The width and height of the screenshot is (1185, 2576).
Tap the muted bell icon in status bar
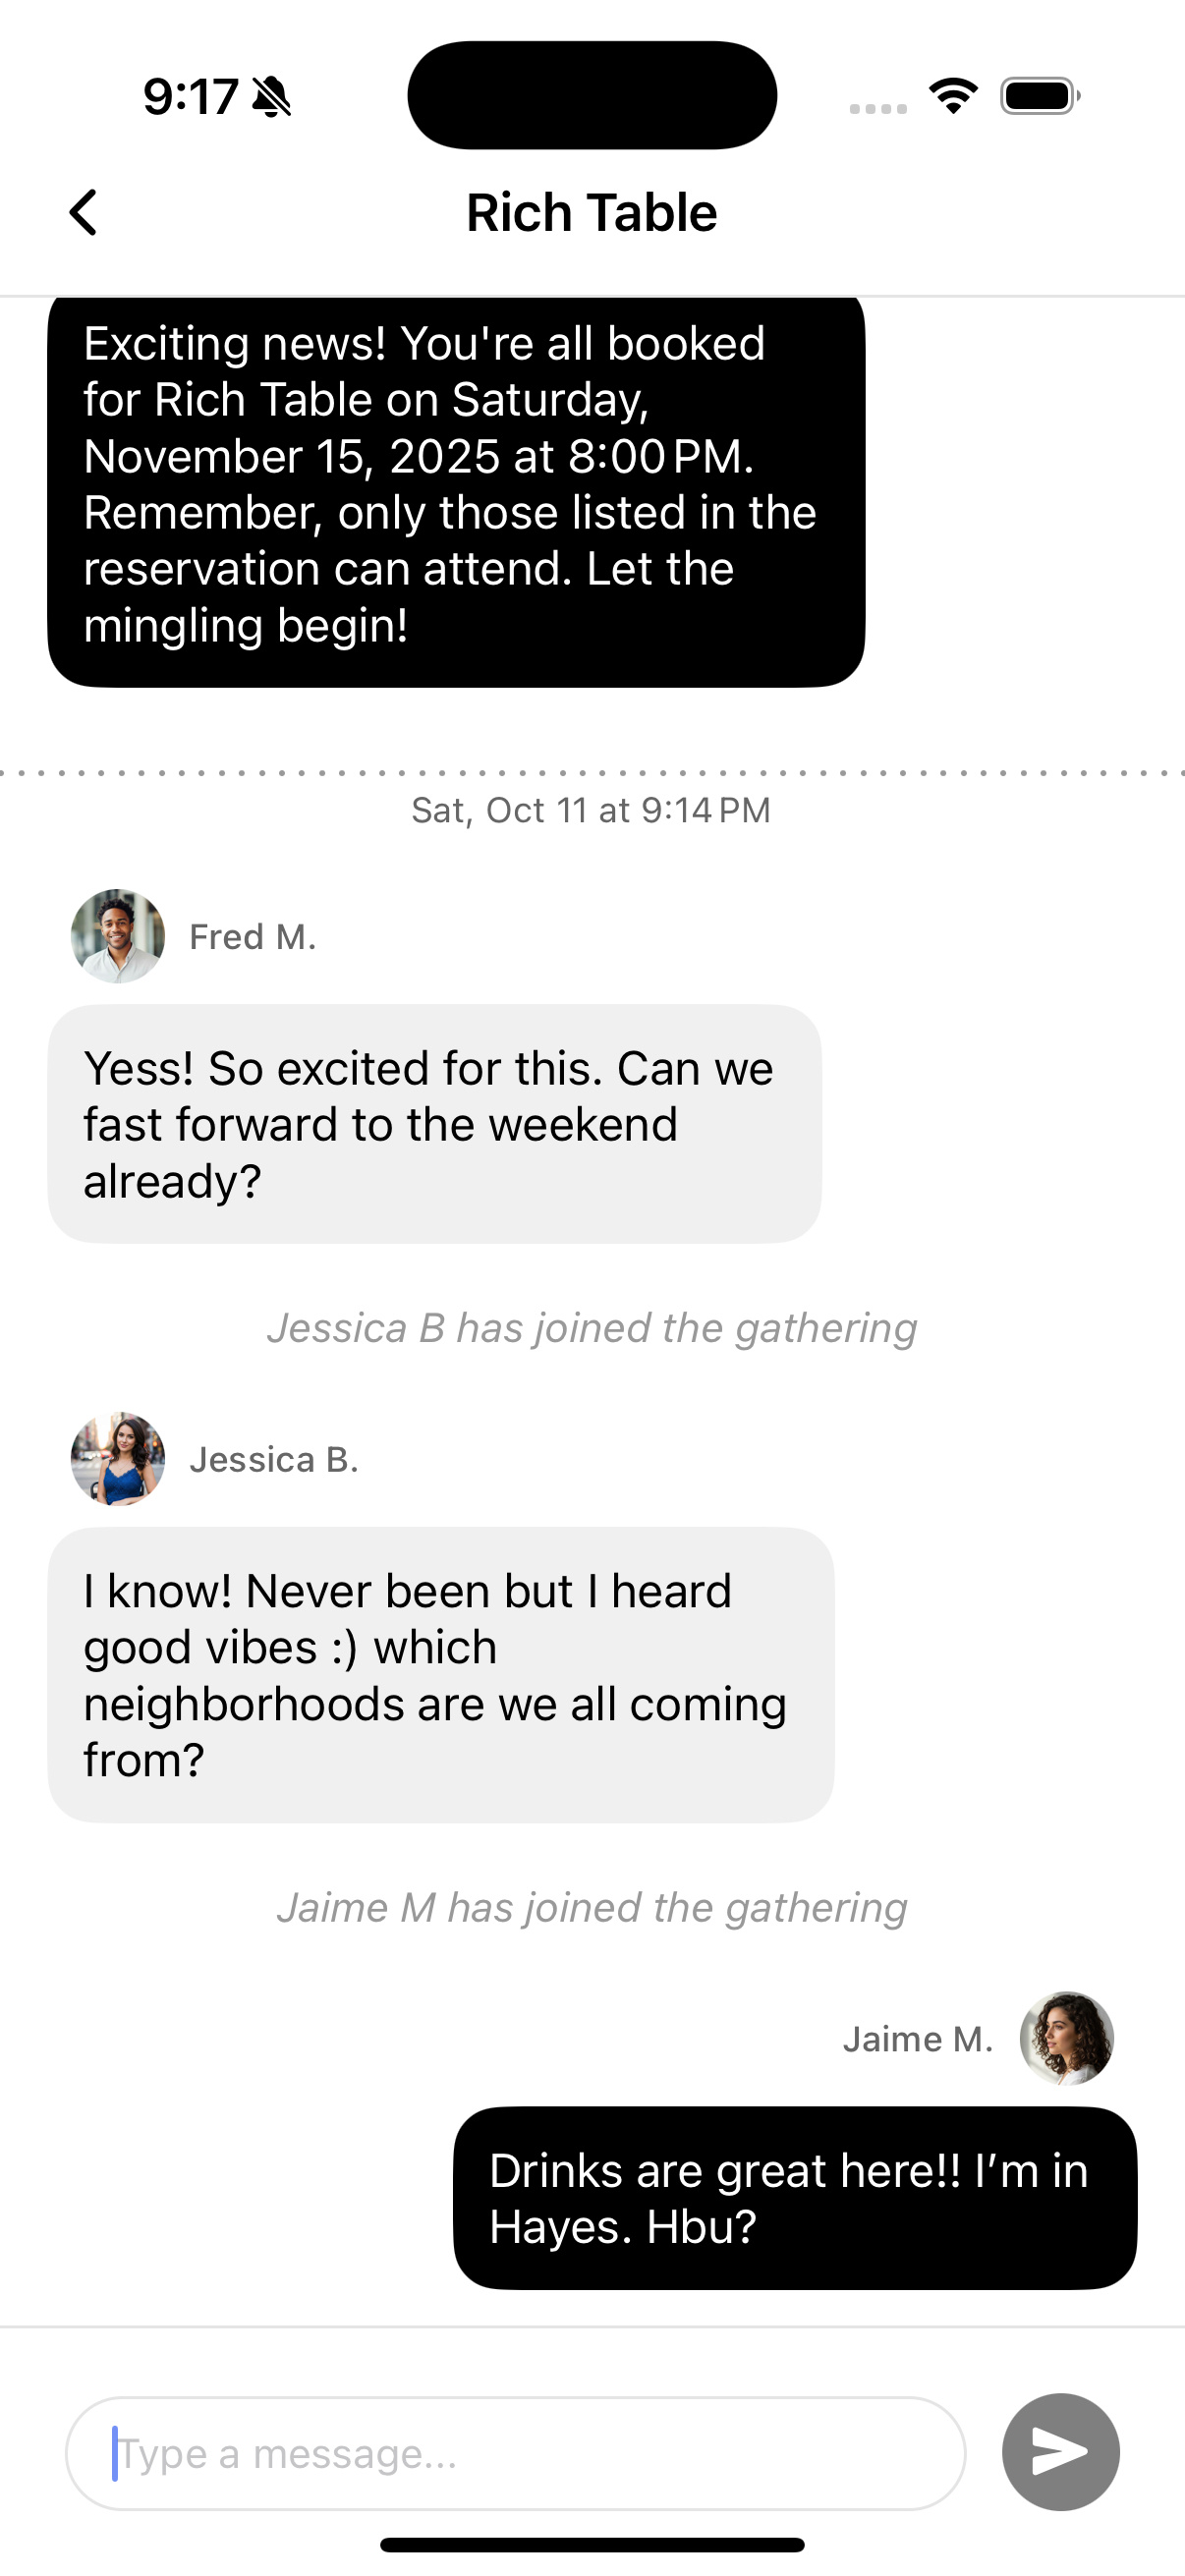[271, 97]
